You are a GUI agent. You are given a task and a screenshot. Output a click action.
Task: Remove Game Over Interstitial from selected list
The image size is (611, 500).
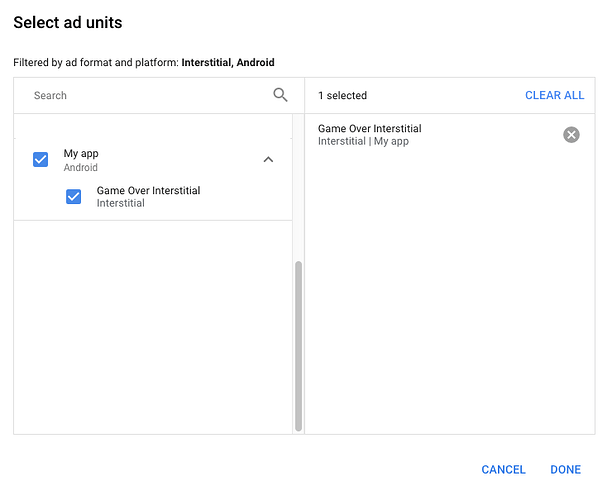click(571, 135)
